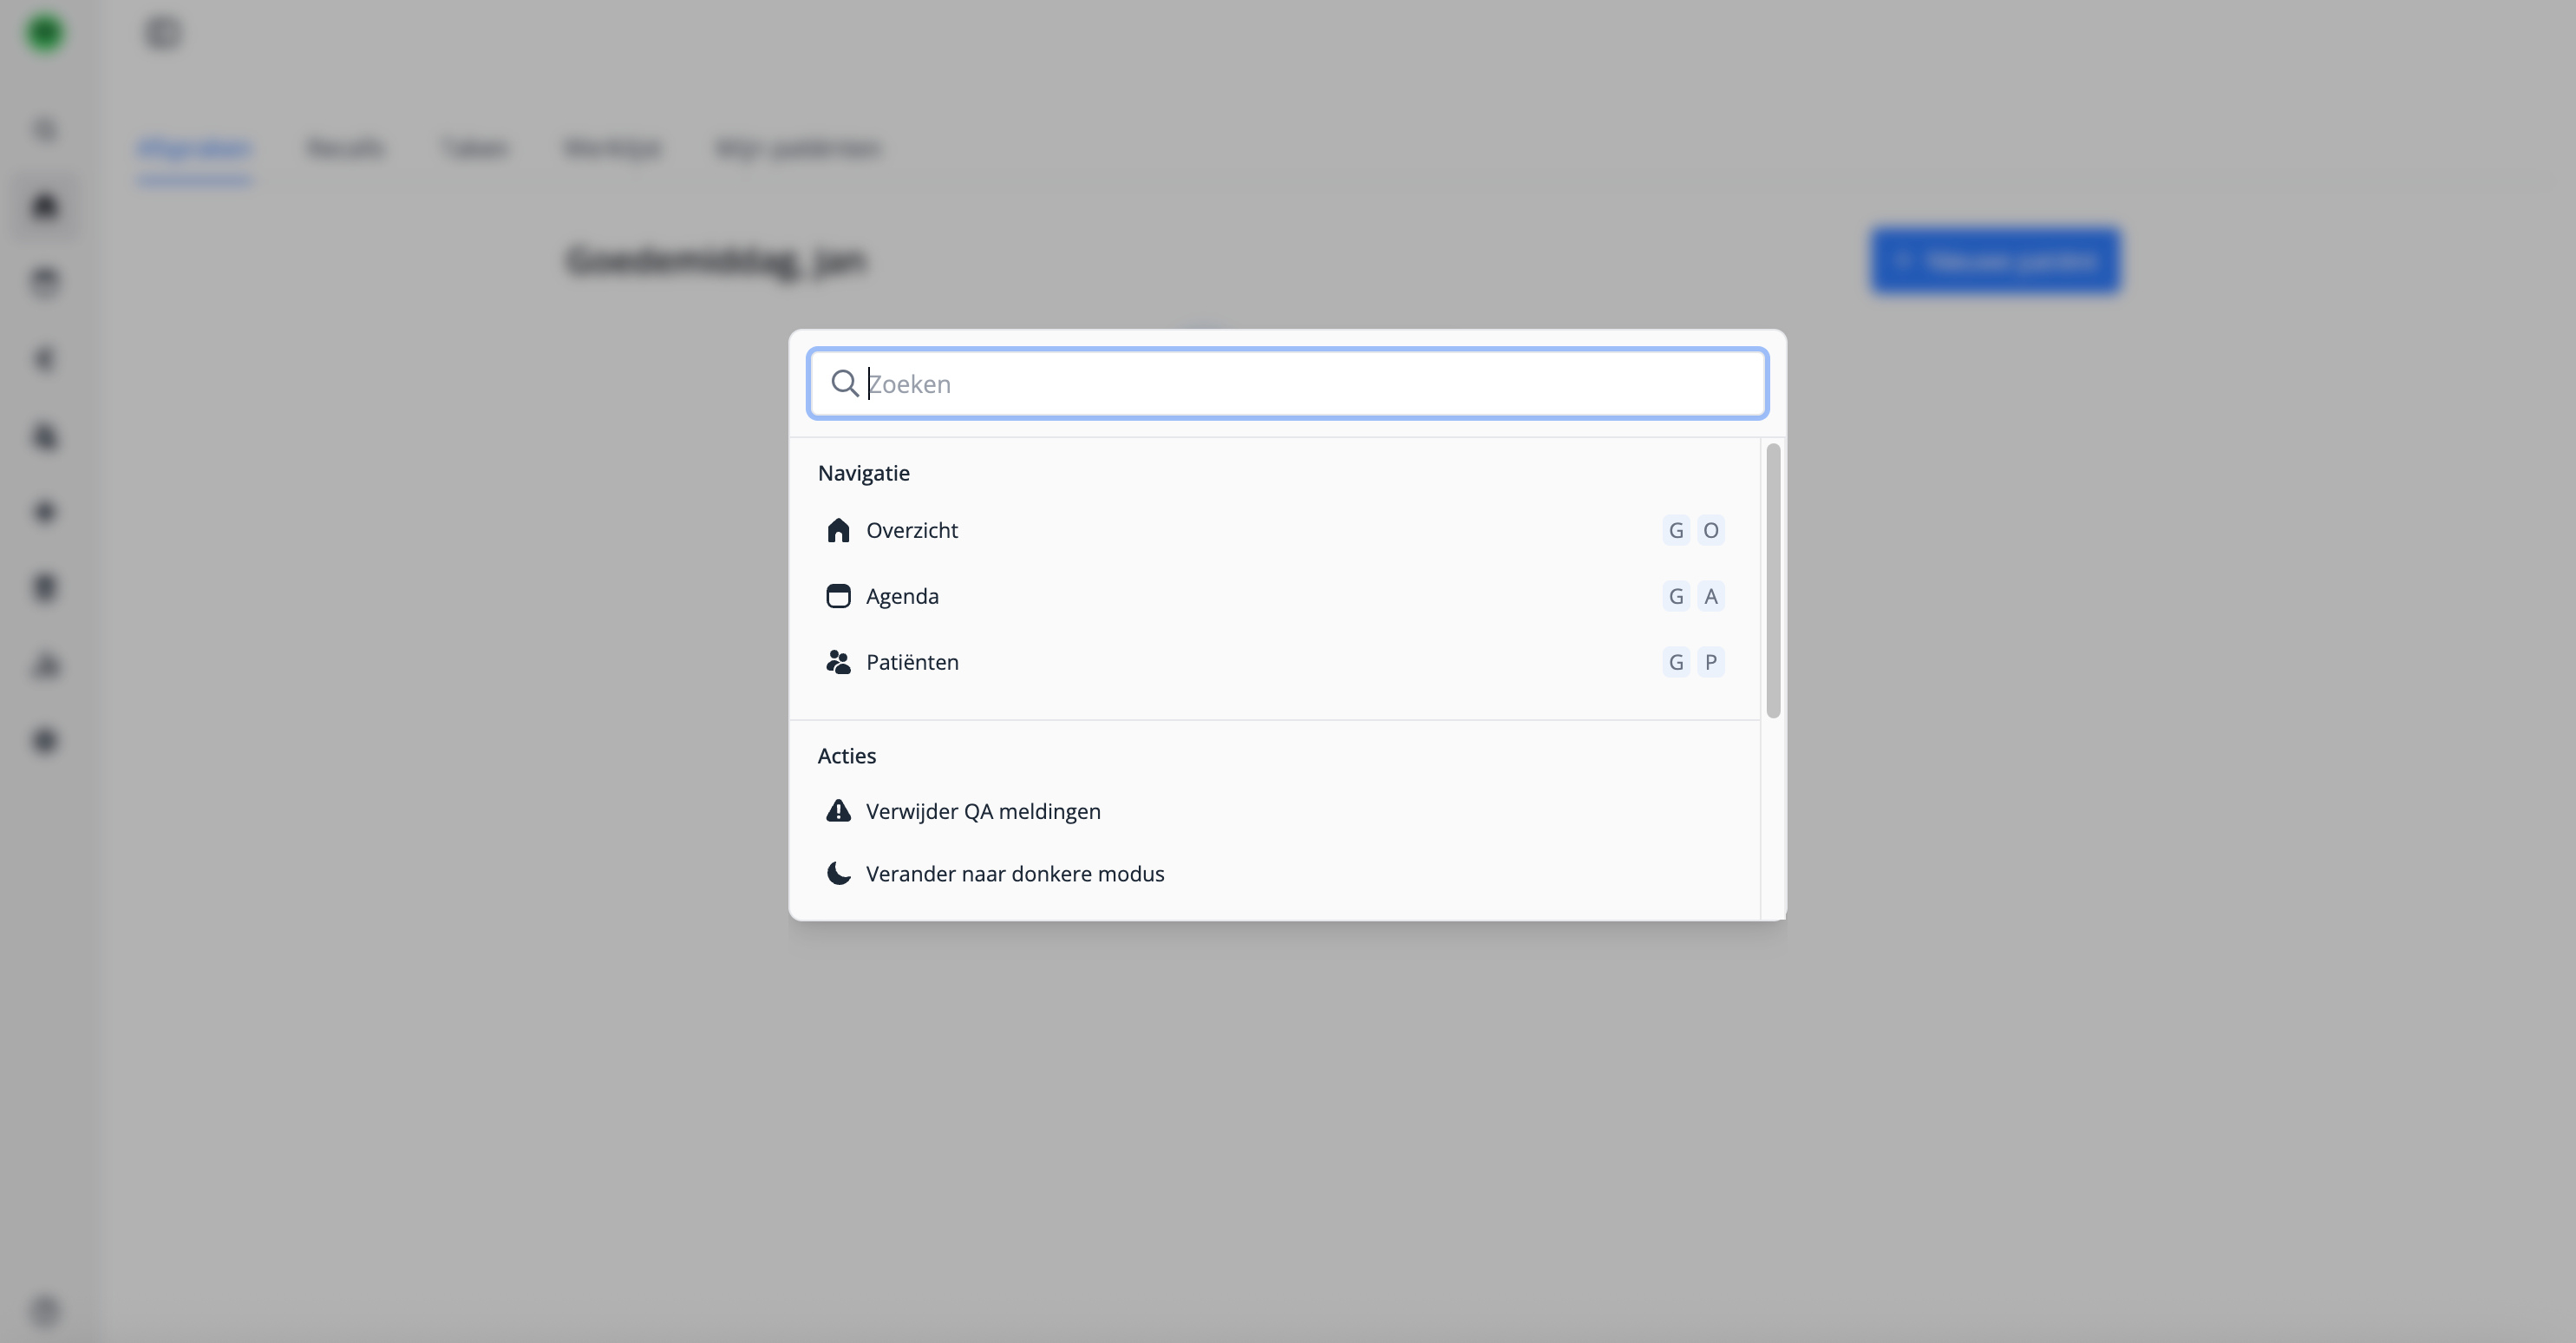Click the calendar icon beside Agenda

pyautogui.click(x=838, y=596)
